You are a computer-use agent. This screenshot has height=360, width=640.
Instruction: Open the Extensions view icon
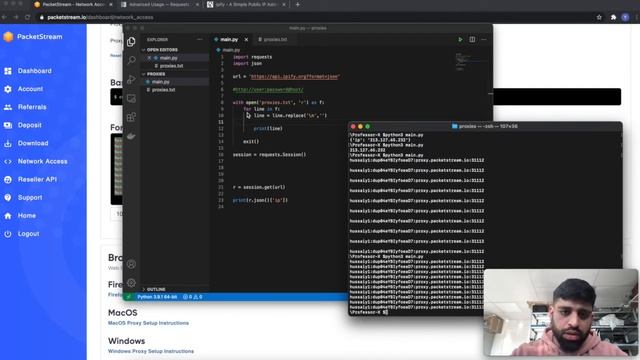(131, 117)
